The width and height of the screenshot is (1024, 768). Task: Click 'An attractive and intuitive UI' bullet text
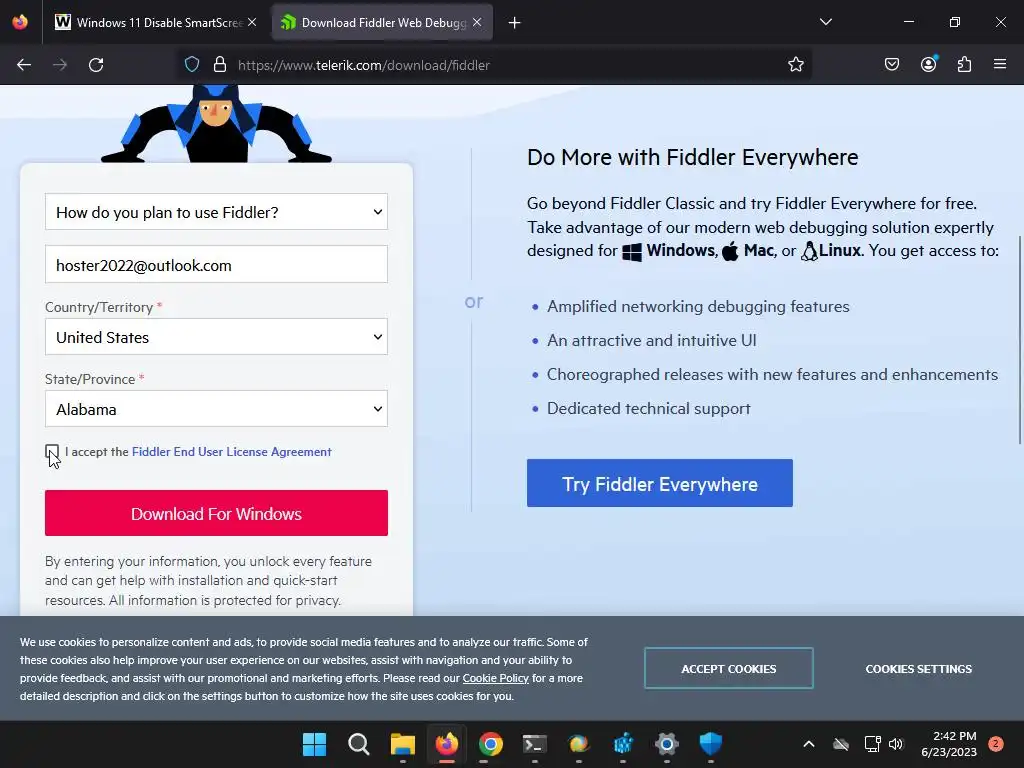coord(652,340)
